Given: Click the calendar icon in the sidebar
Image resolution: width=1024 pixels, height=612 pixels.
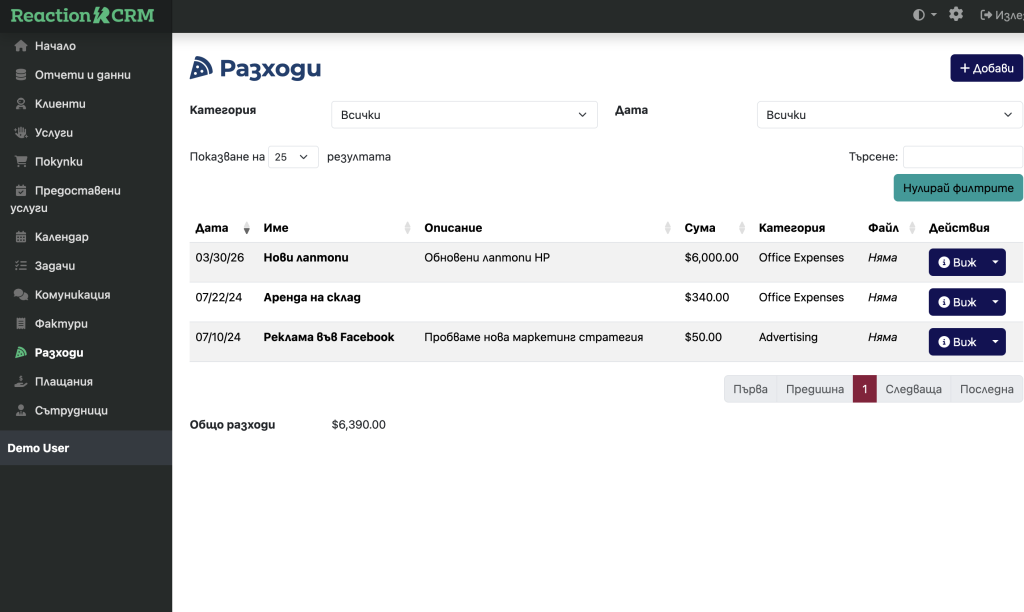Looking at the screenshot, I should [21, 237].
